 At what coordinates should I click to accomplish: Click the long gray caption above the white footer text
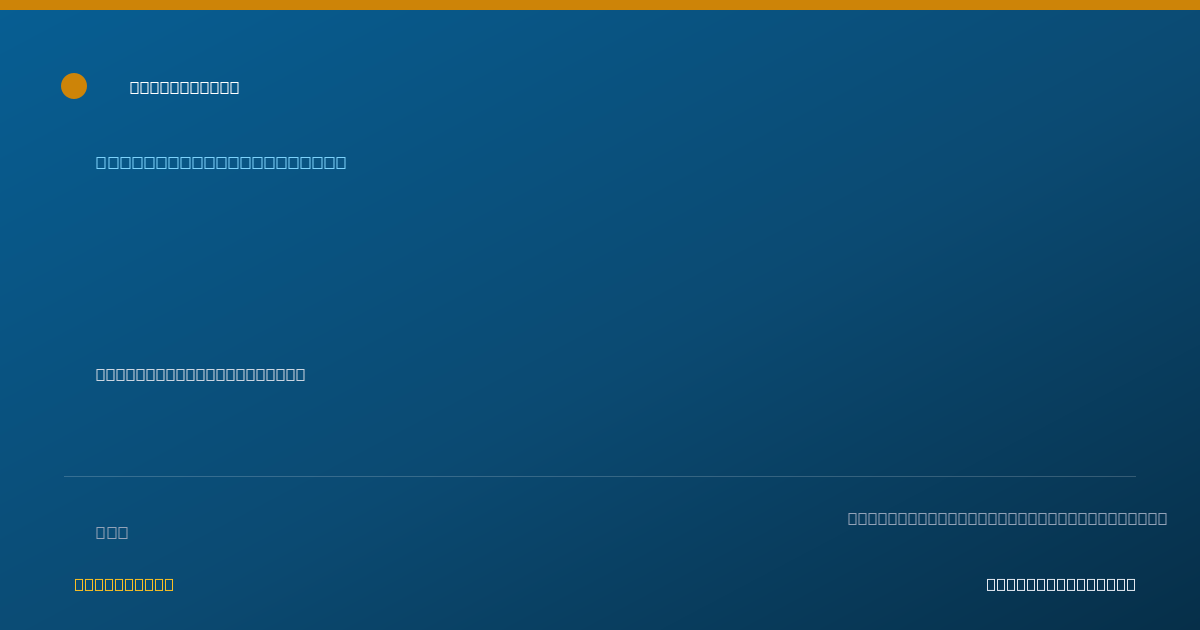coord(1007,519)
